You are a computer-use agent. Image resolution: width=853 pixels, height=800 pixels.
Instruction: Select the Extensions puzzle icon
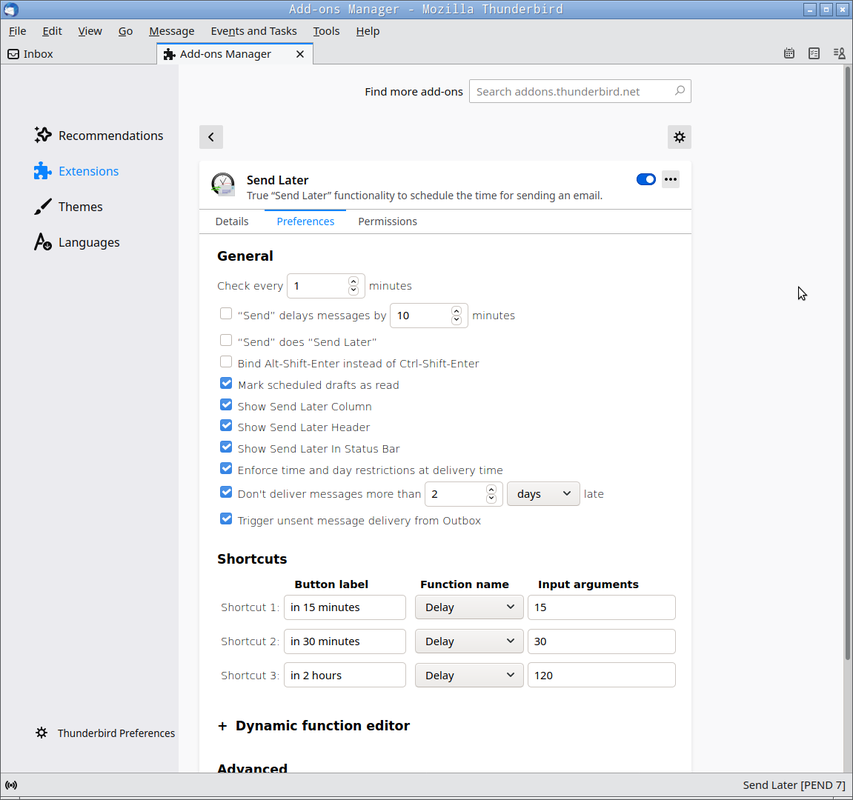click(42, 171)
